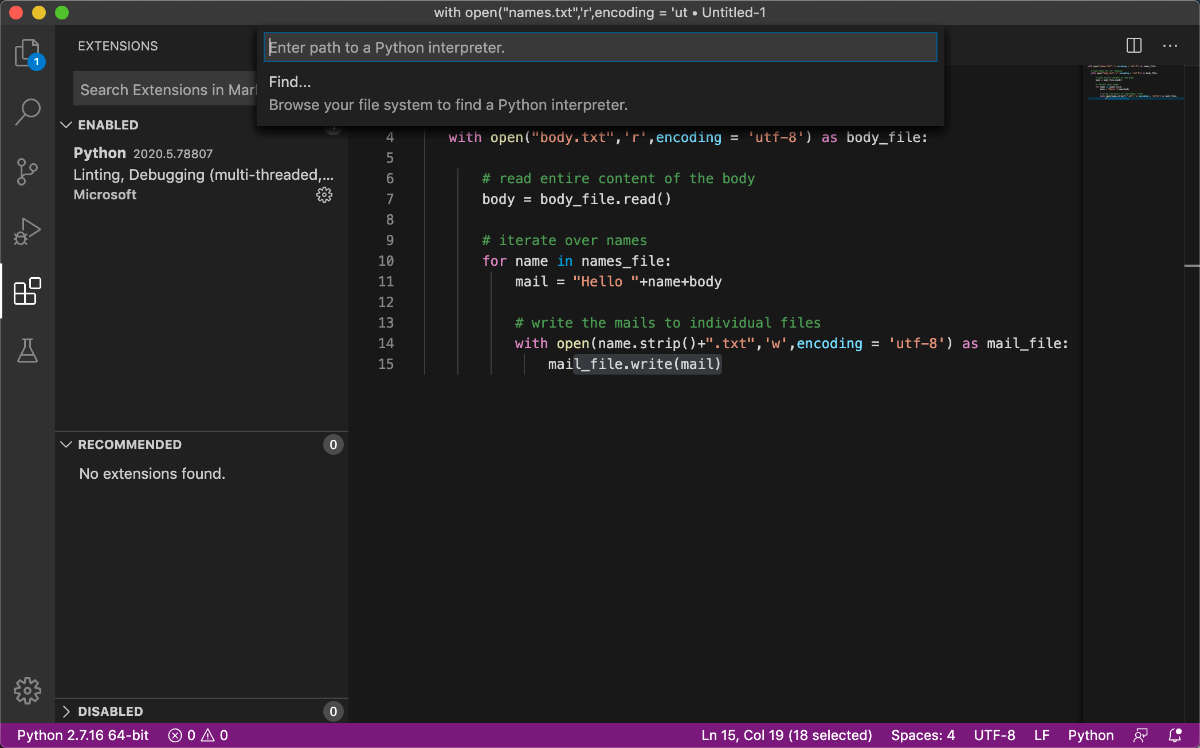Open the Search view

tap(27, 111)
